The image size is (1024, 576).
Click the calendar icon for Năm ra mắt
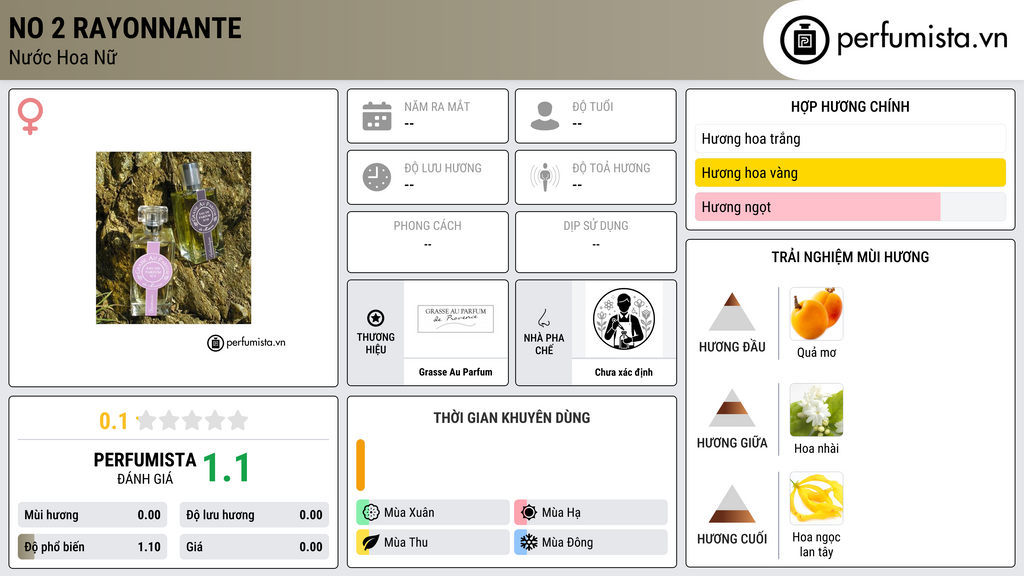[377, 116]
